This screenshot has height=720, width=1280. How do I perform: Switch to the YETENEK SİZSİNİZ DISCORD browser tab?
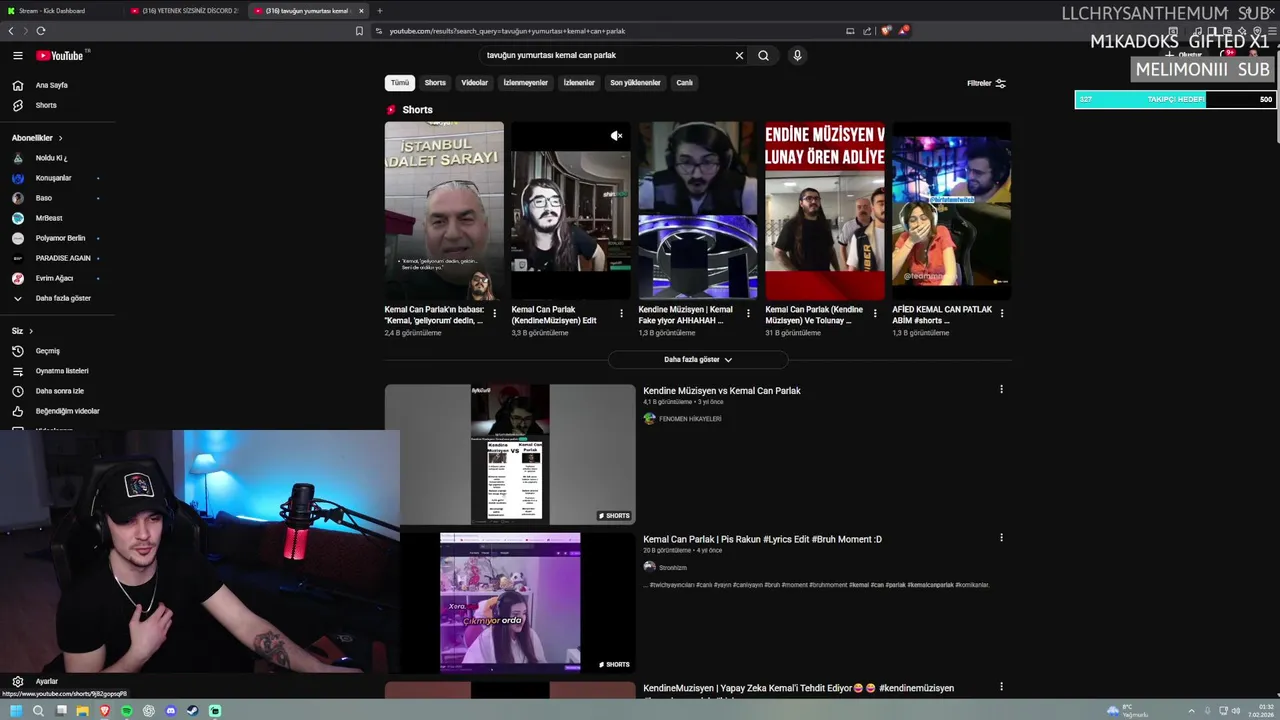(185, 11)
